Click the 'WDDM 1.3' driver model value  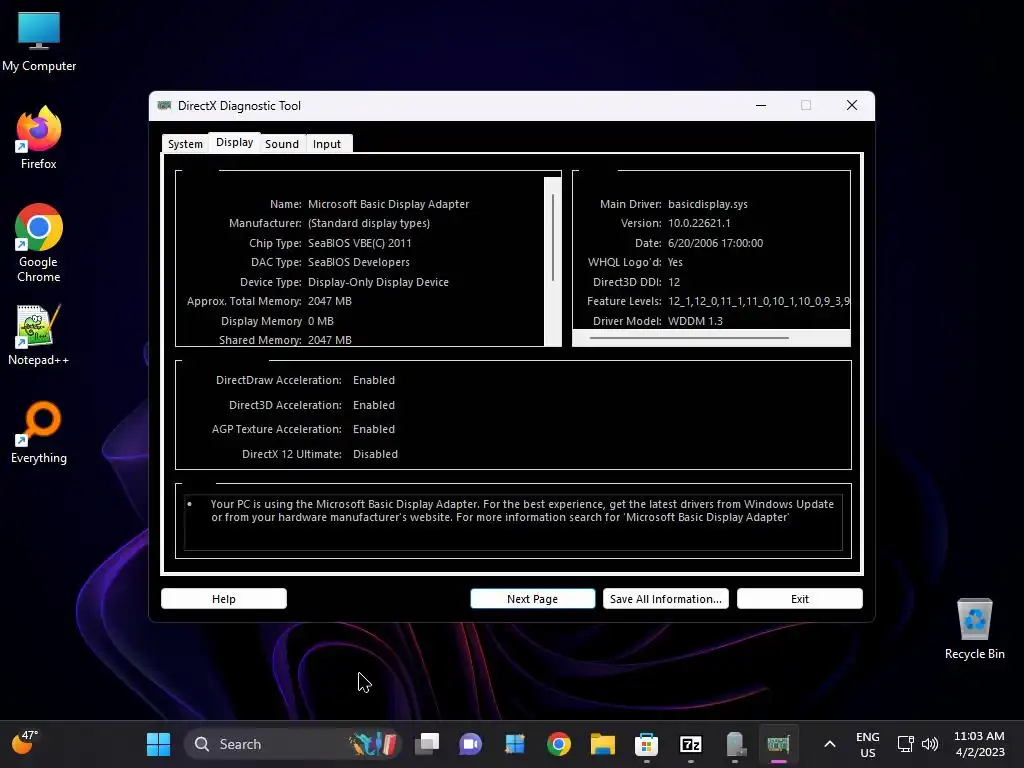coord(696,321)
